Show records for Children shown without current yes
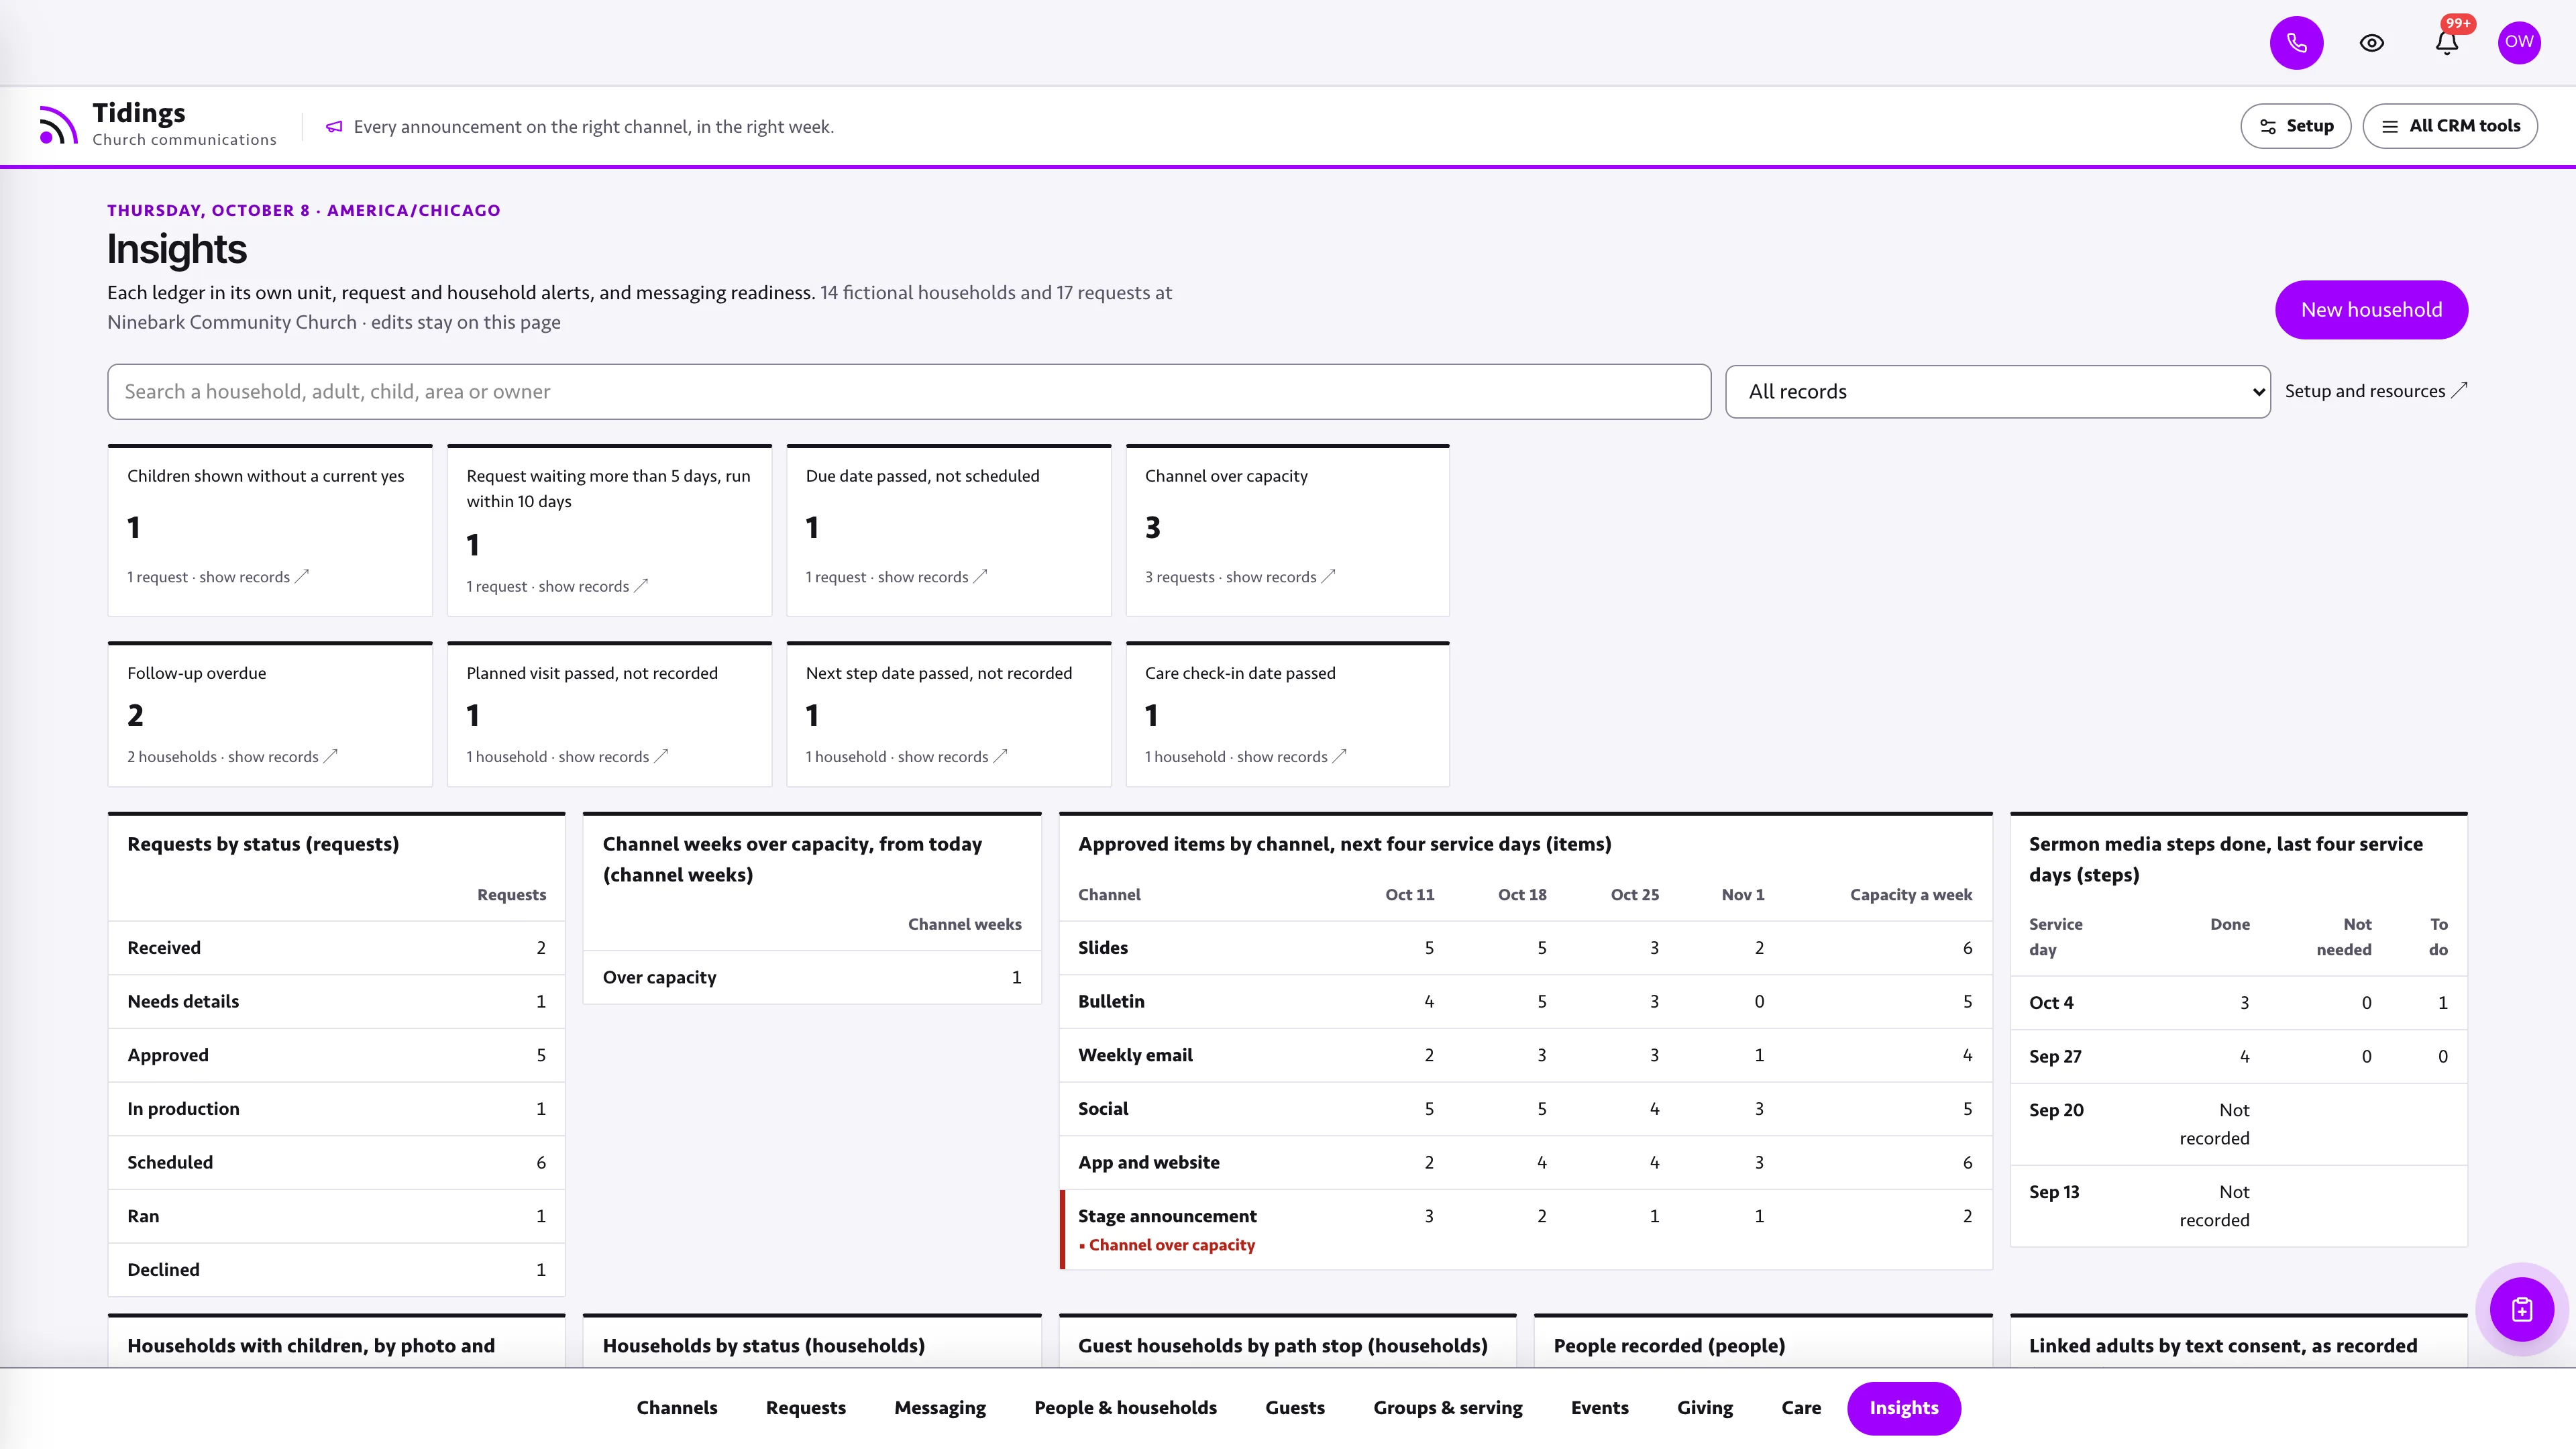 218,577
